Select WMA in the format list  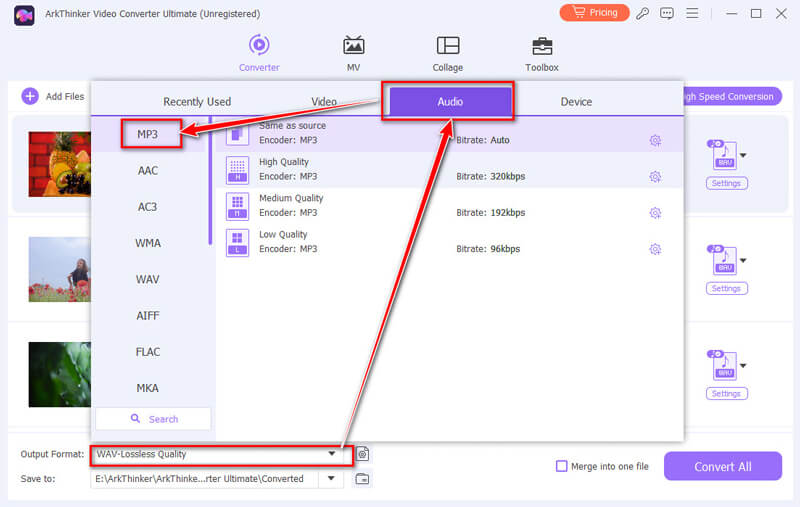147,243
